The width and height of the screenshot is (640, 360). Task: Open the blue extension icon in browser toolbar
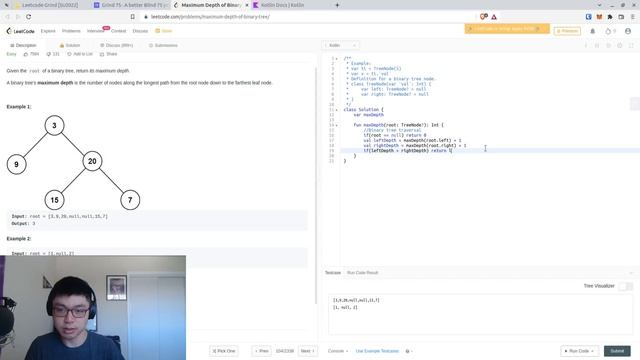tap(589, 17)
